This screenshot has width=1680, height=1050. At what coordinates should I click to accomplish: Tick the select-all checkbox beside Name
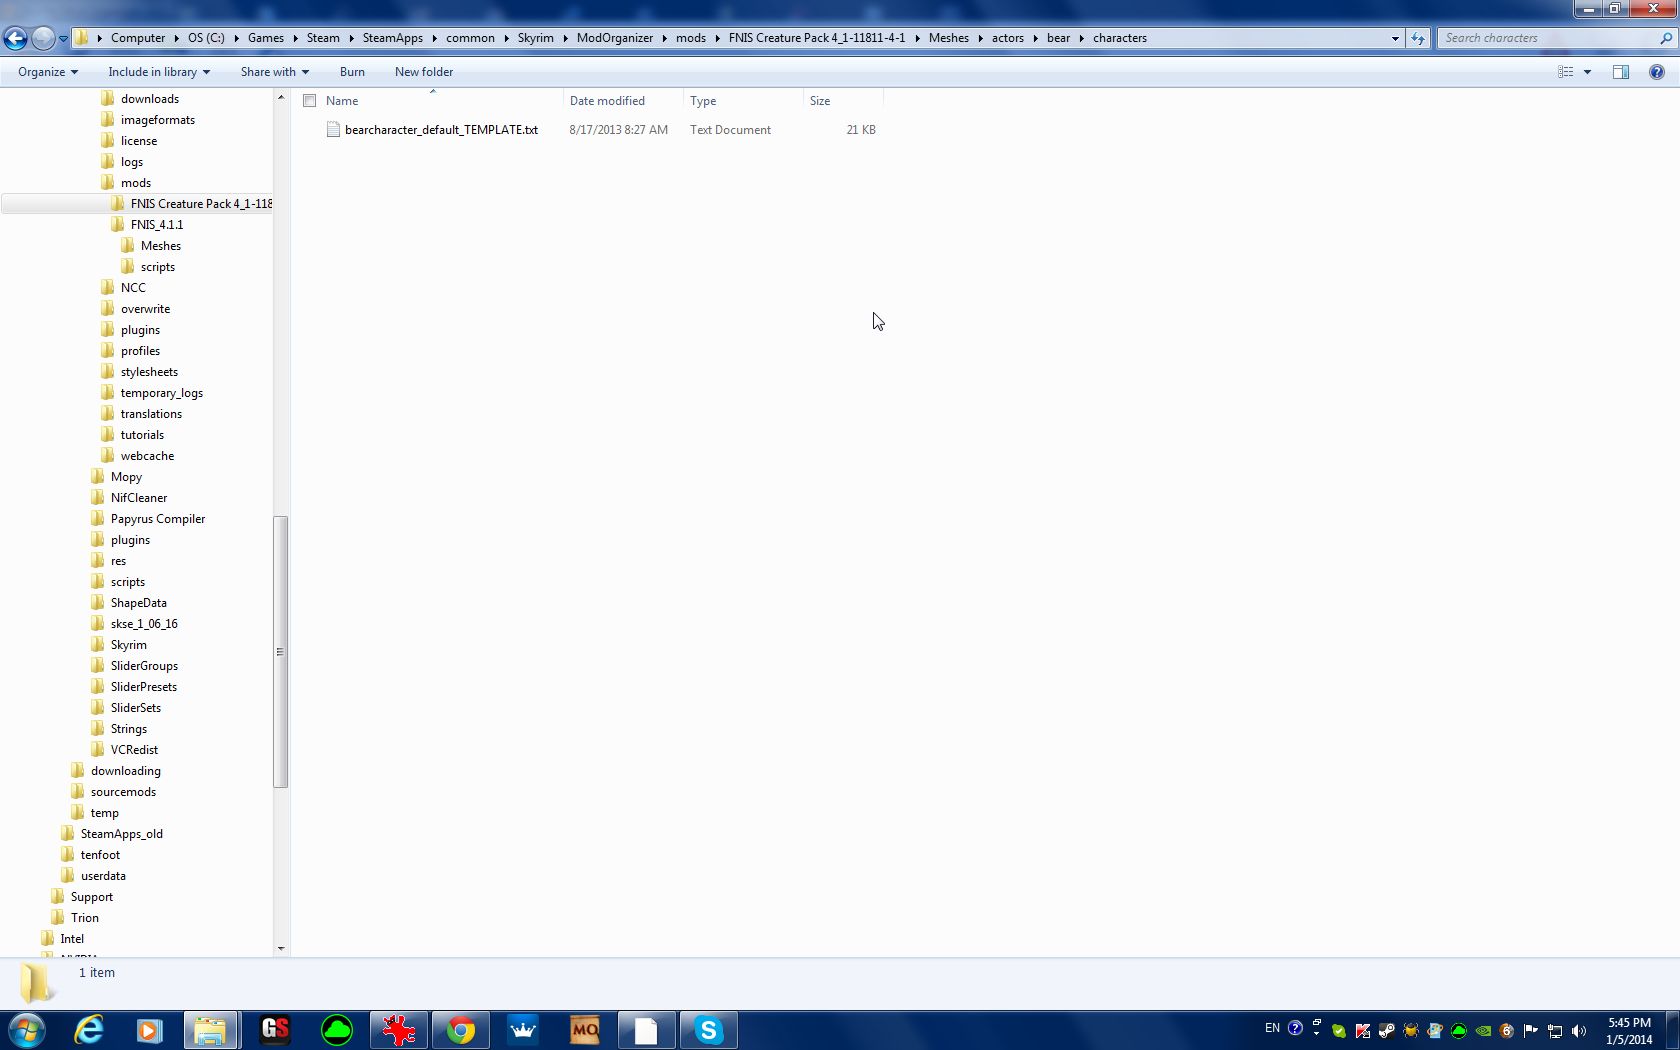[x=310, y=101]
